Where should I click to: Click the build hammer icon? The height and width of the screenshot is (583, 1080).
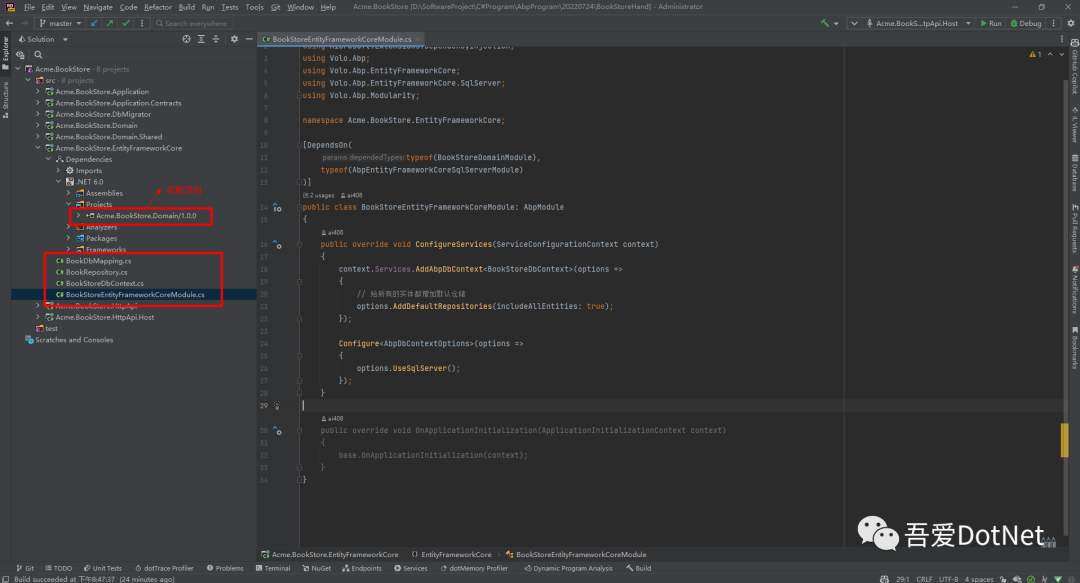(824, 23)
